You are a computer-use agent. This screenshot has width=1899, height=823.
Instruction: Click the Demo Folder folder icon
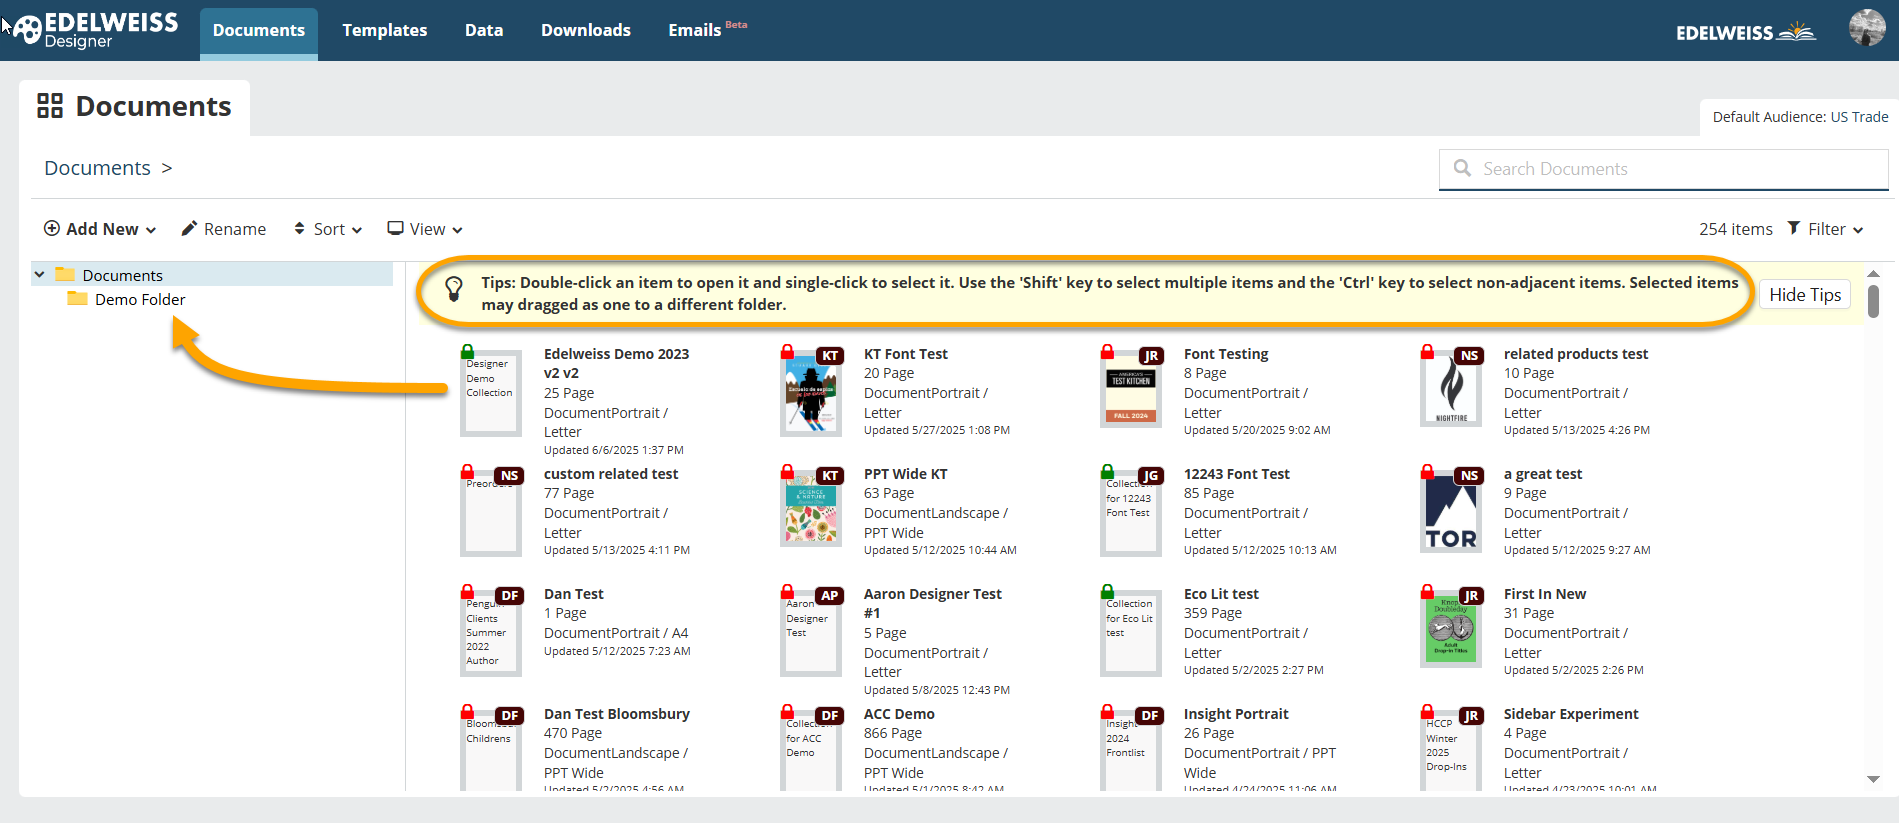click(77, 299)
